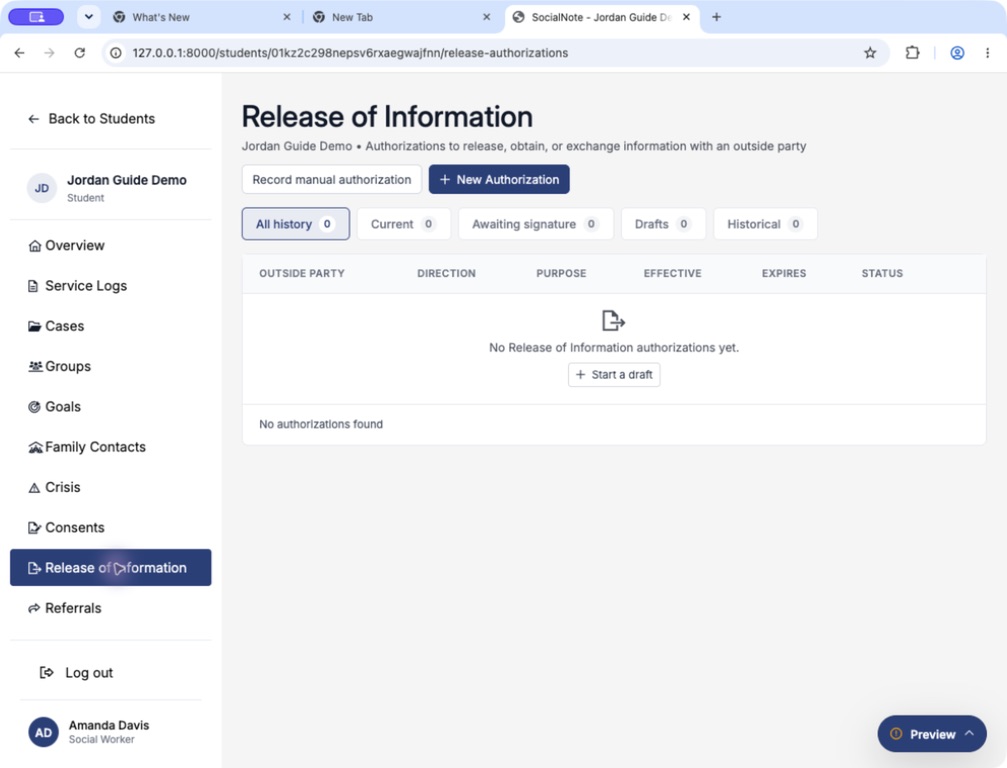1007x768 pixels.
Task: Click the JD student avatar
Action: pyautogui.click(x=42, y=188)
